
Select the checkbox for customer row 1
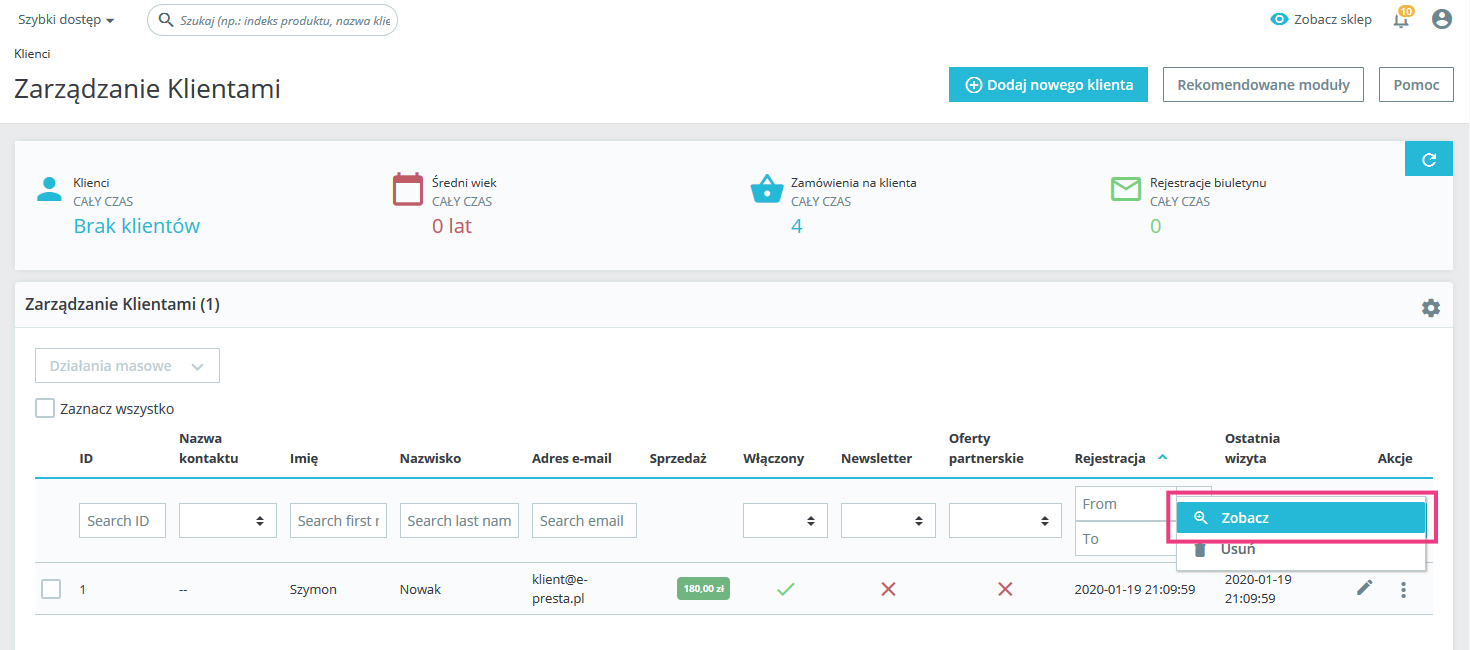coord(51,589)
